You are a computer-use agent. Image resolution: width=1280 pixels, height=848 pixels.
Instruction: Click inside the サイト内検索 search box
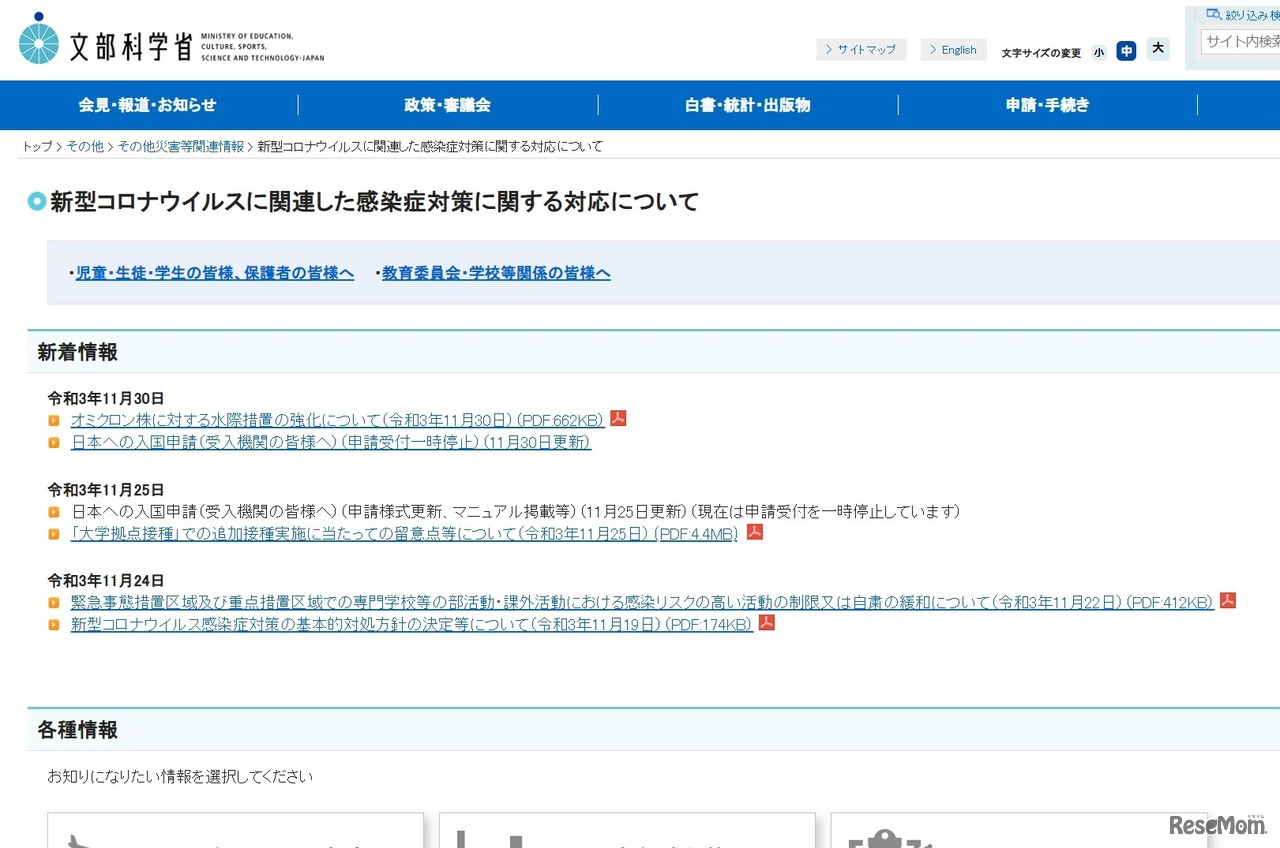[x=1240, y=41]
